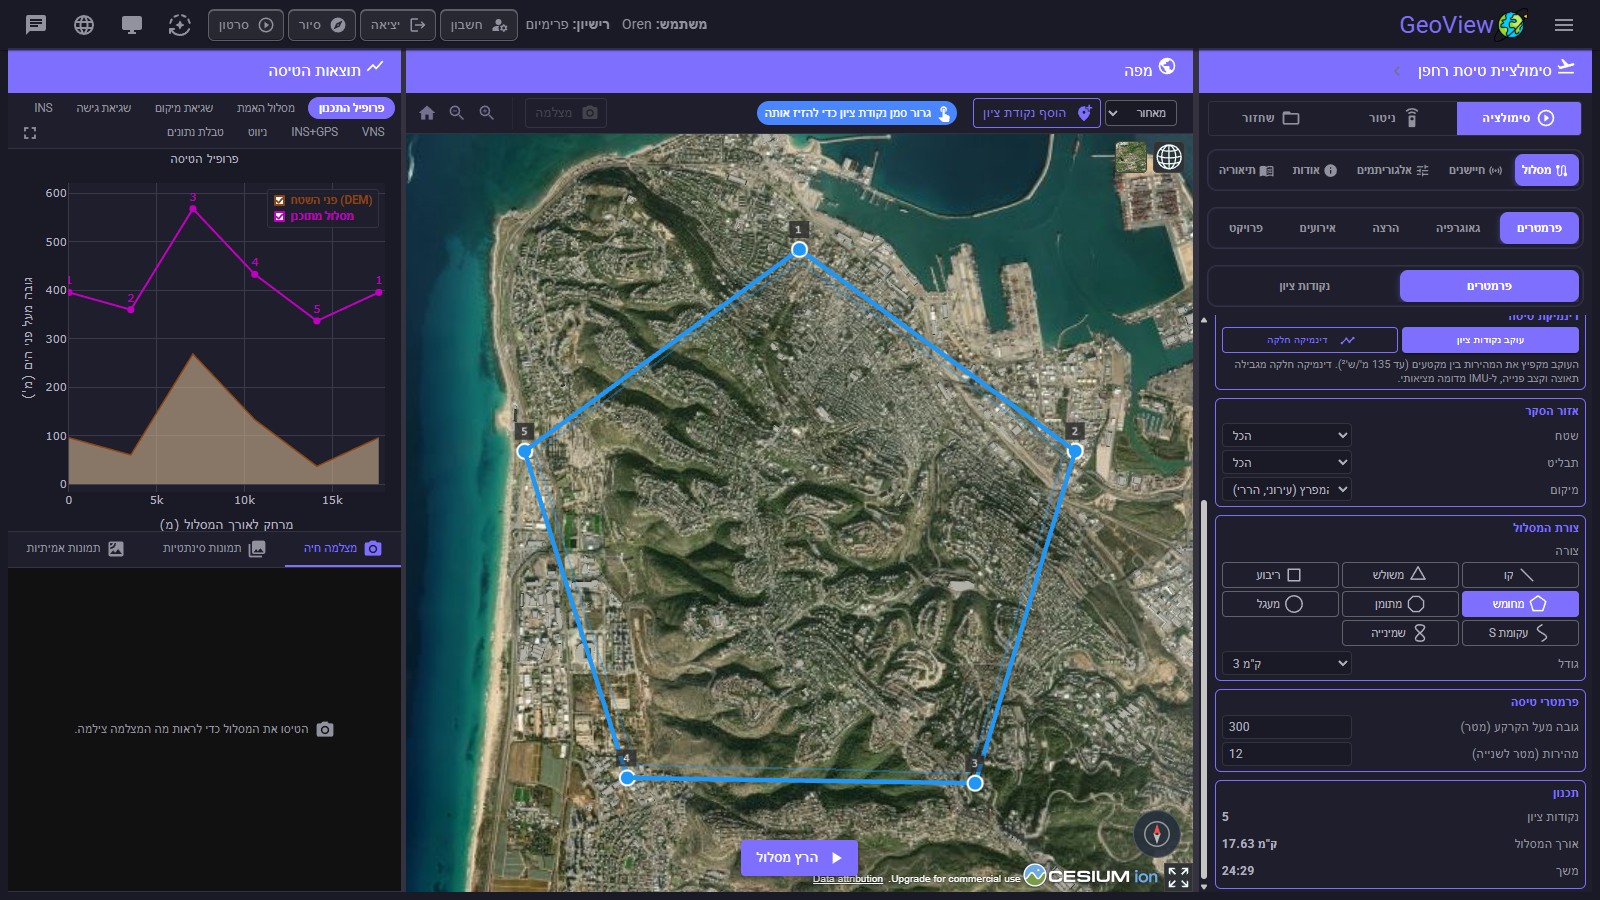Switch to smooth dynamics (דינמיקה חלקה) mode
Image resolution: width=1600 pixels, height=900 pixels.
(1310, 340)
